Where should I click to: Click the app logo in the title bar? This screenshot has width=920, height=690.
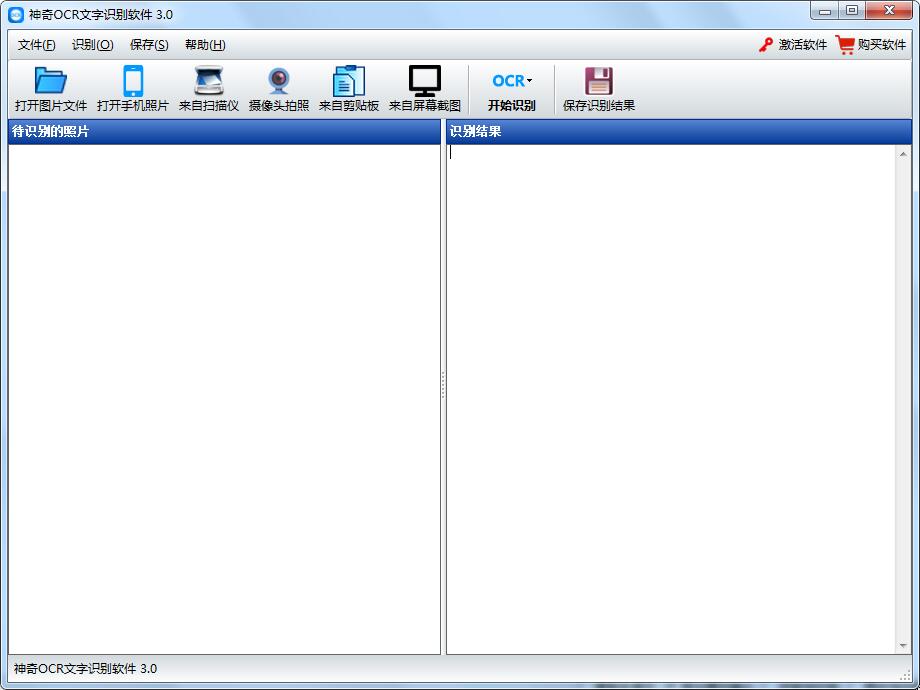16,15
